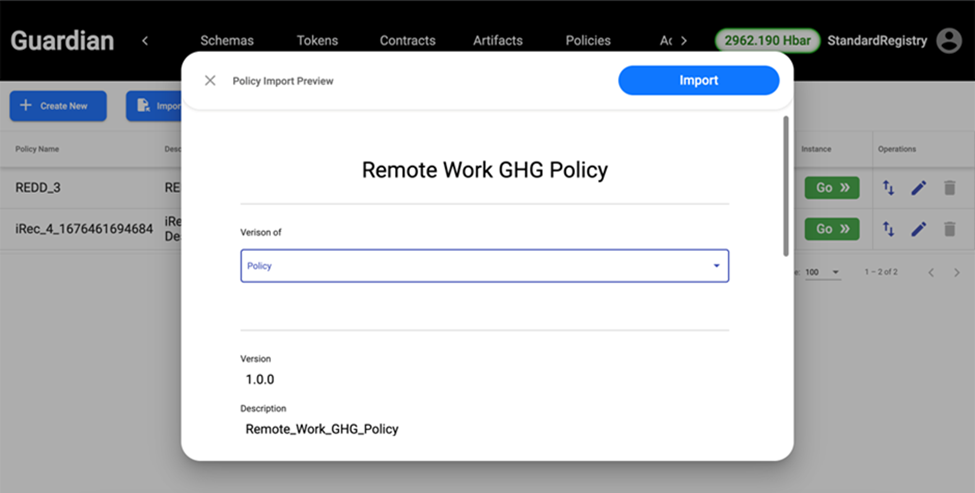Open the Version of Policy dropdown
The image size is (975, 493).
pyautogui.click(x=484, y=266)
